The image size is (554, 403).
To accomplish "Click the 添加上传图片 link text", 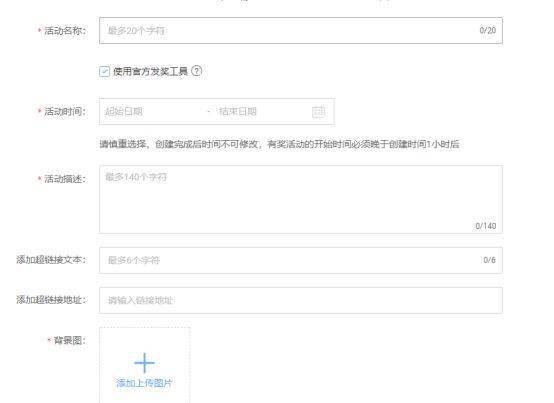I will coord(144,383).
